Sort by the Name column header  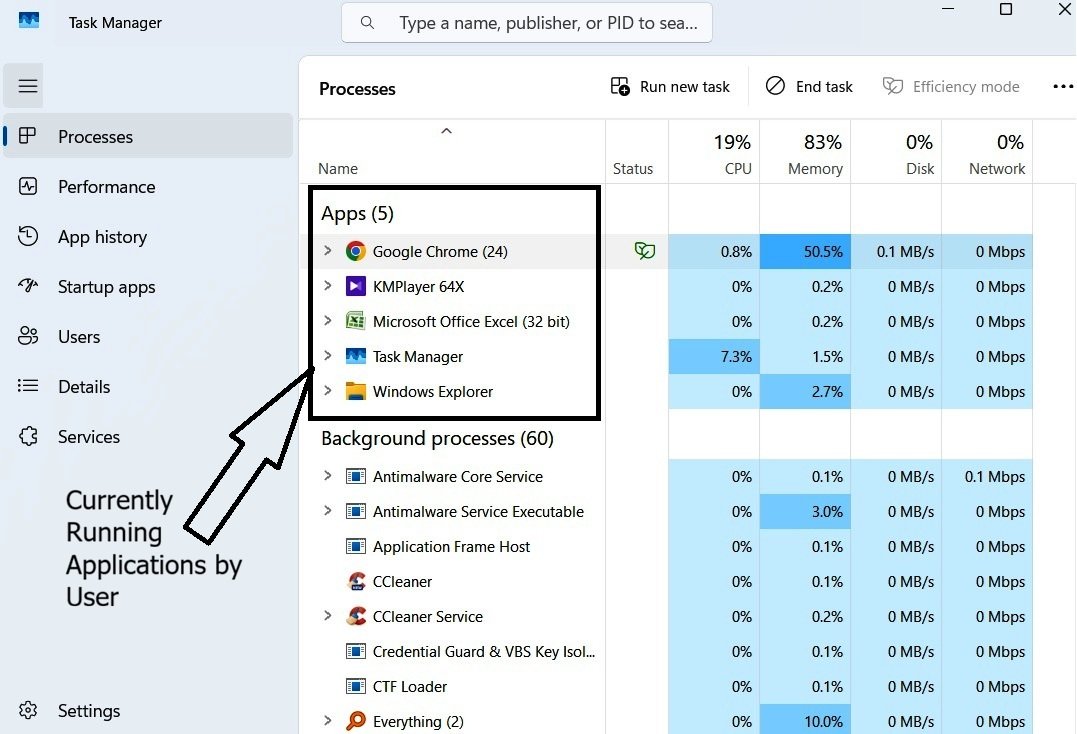452,152
